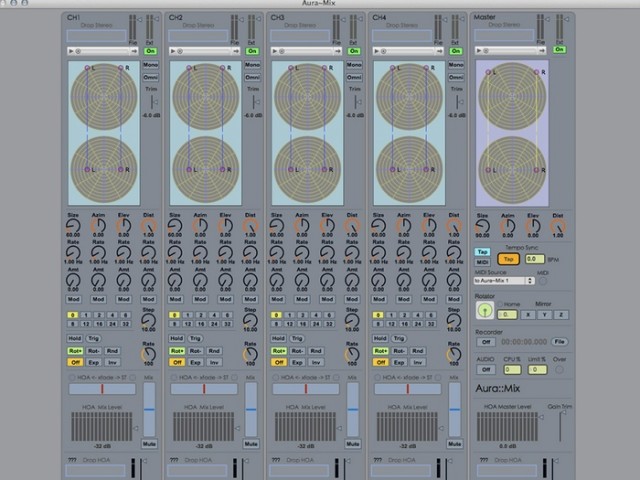
Task: Mute channel CH2
Action: click(x=251, y=443)
